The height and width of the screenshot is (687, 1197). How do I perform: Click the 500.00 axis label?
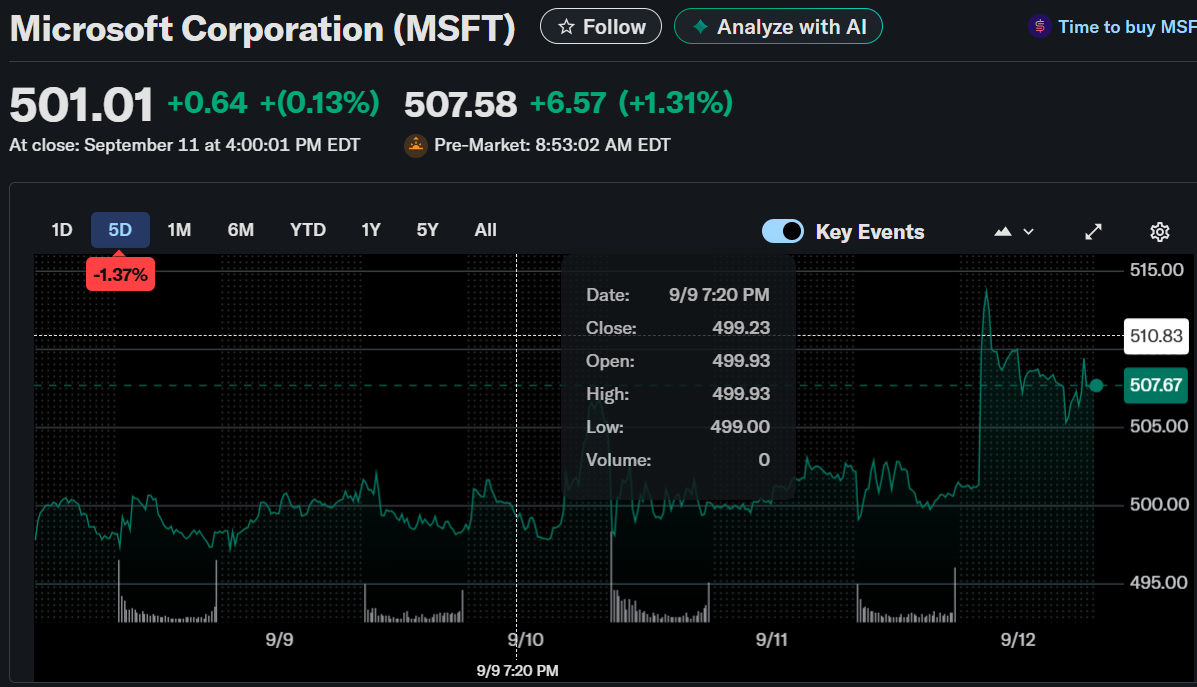click(x=1159, y=504)
